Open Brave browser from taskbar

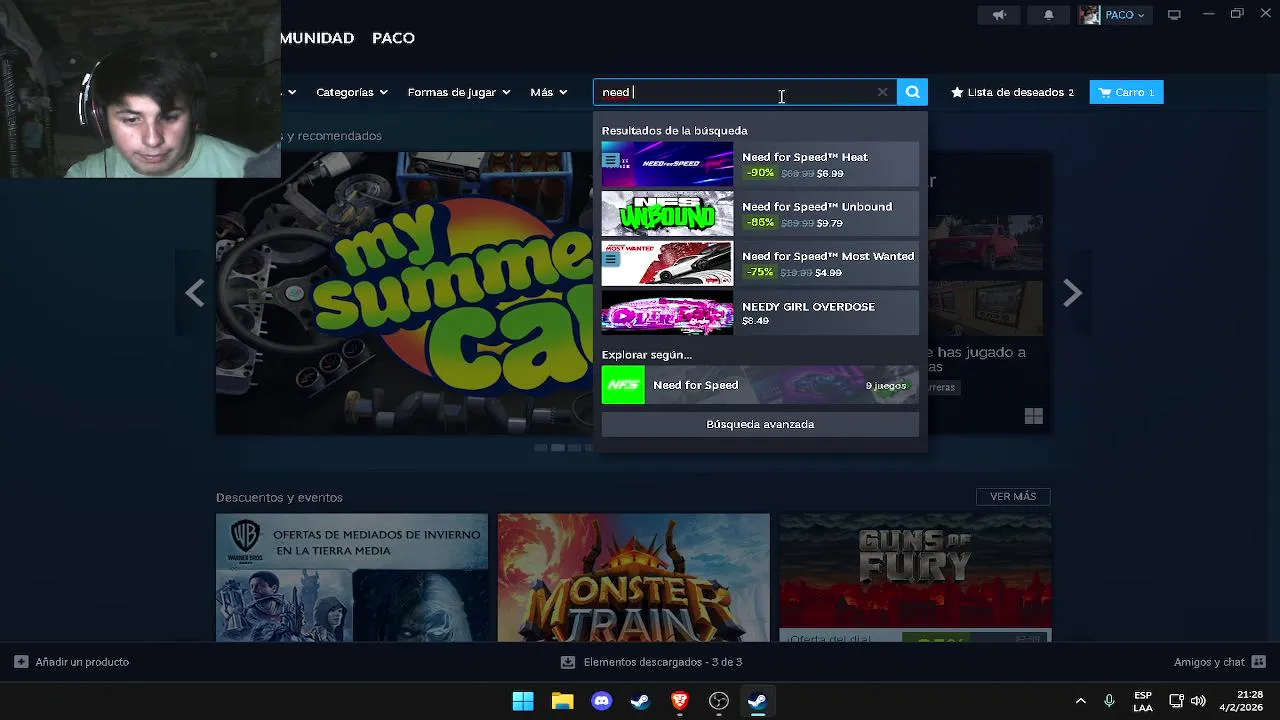point(680,701)
